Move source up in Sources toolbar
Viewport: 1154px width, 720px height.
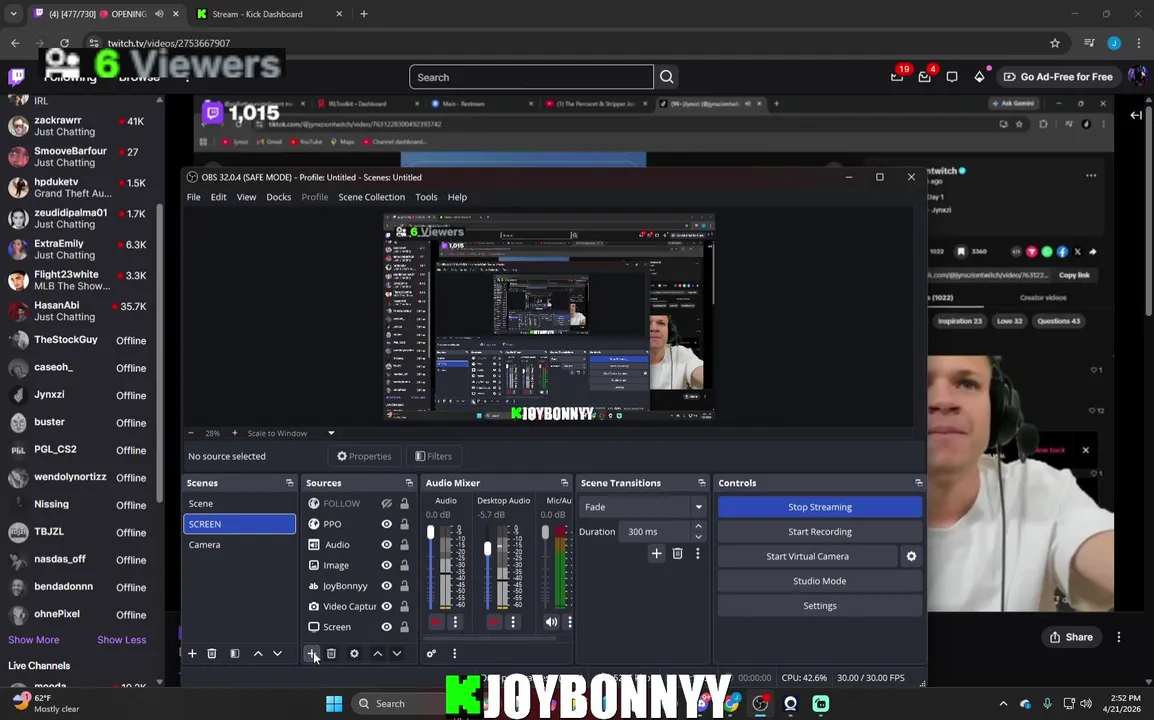[378, 653]
